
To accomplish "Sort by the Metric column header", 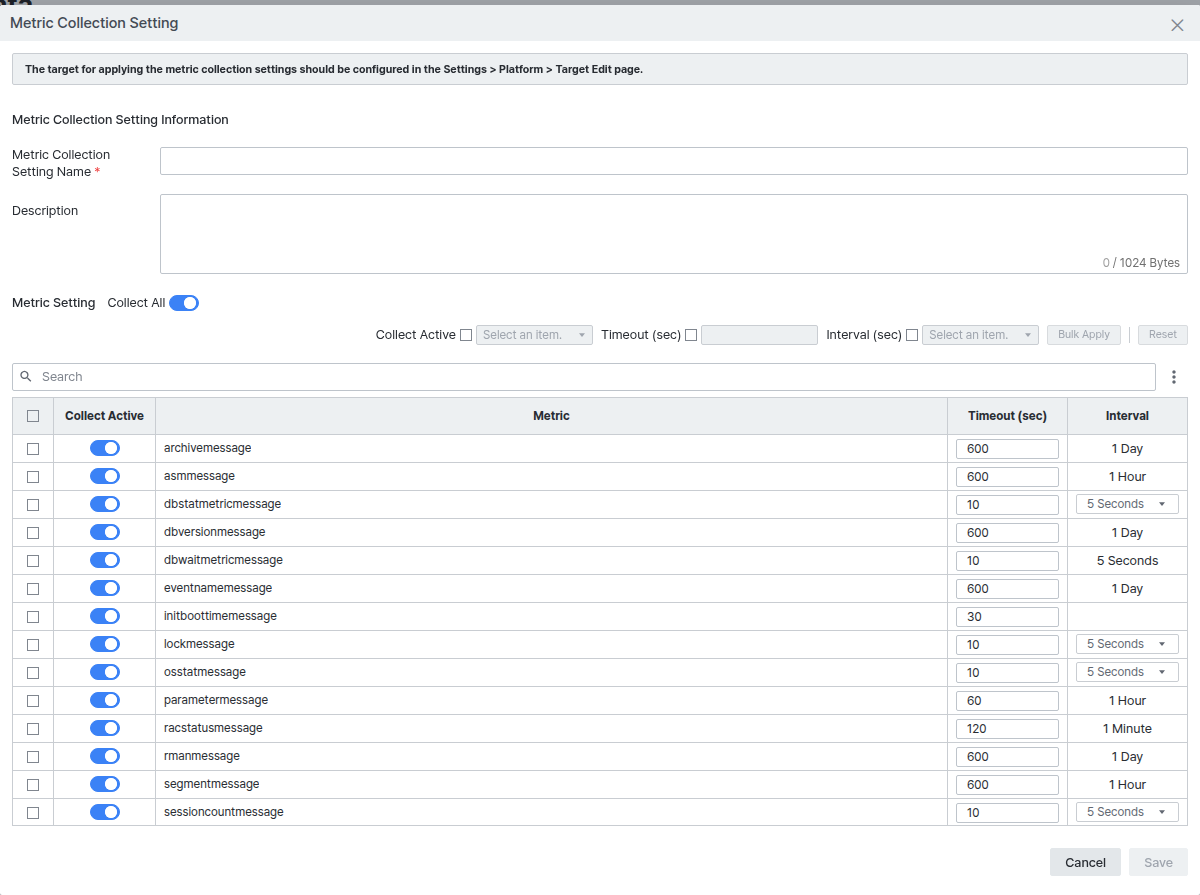I will point(551,416).
